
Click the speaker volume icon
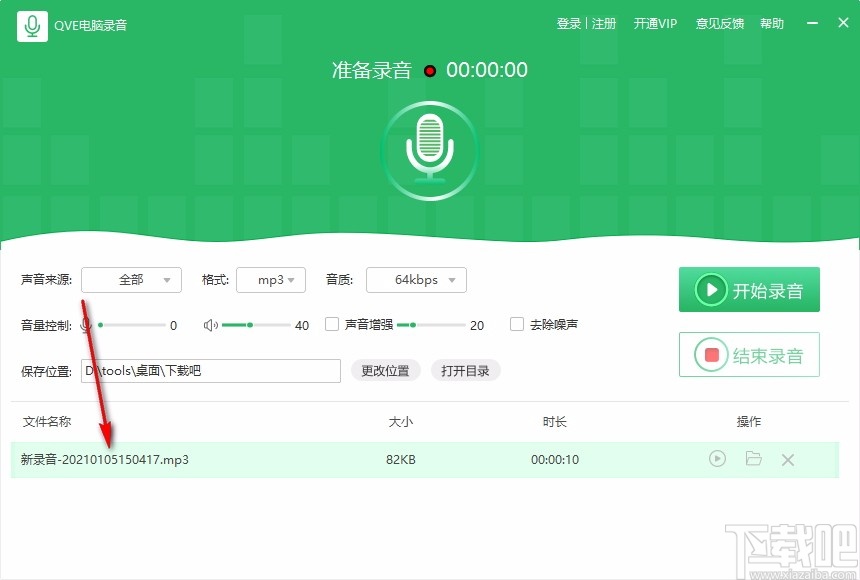click(x=211, y=324)
